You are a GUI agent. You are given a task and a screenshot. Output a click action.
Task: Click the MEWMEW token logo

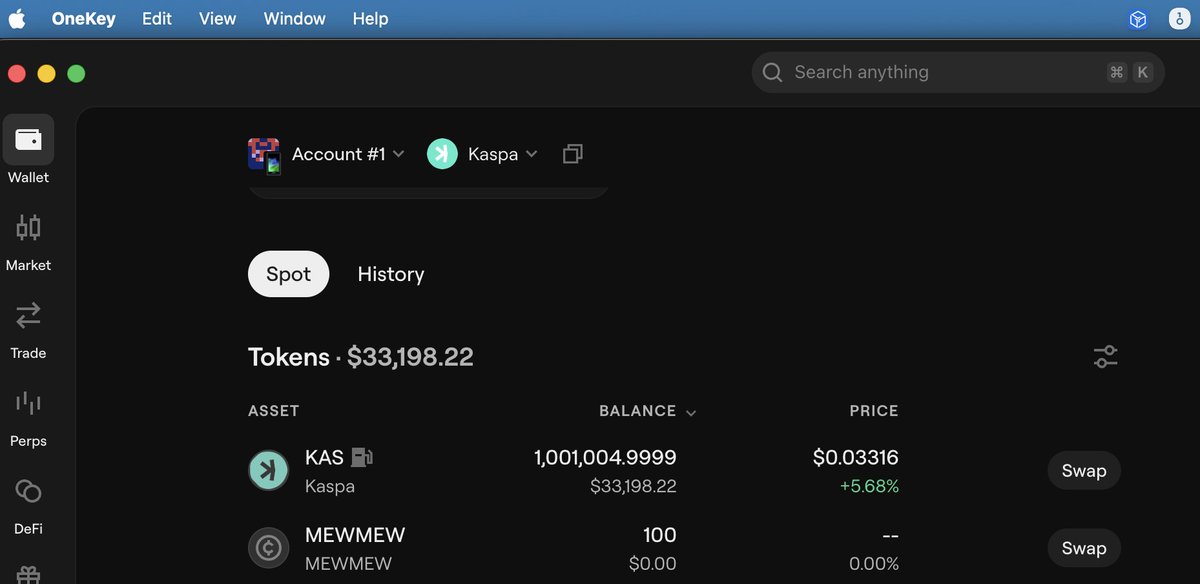coord(268,548)
